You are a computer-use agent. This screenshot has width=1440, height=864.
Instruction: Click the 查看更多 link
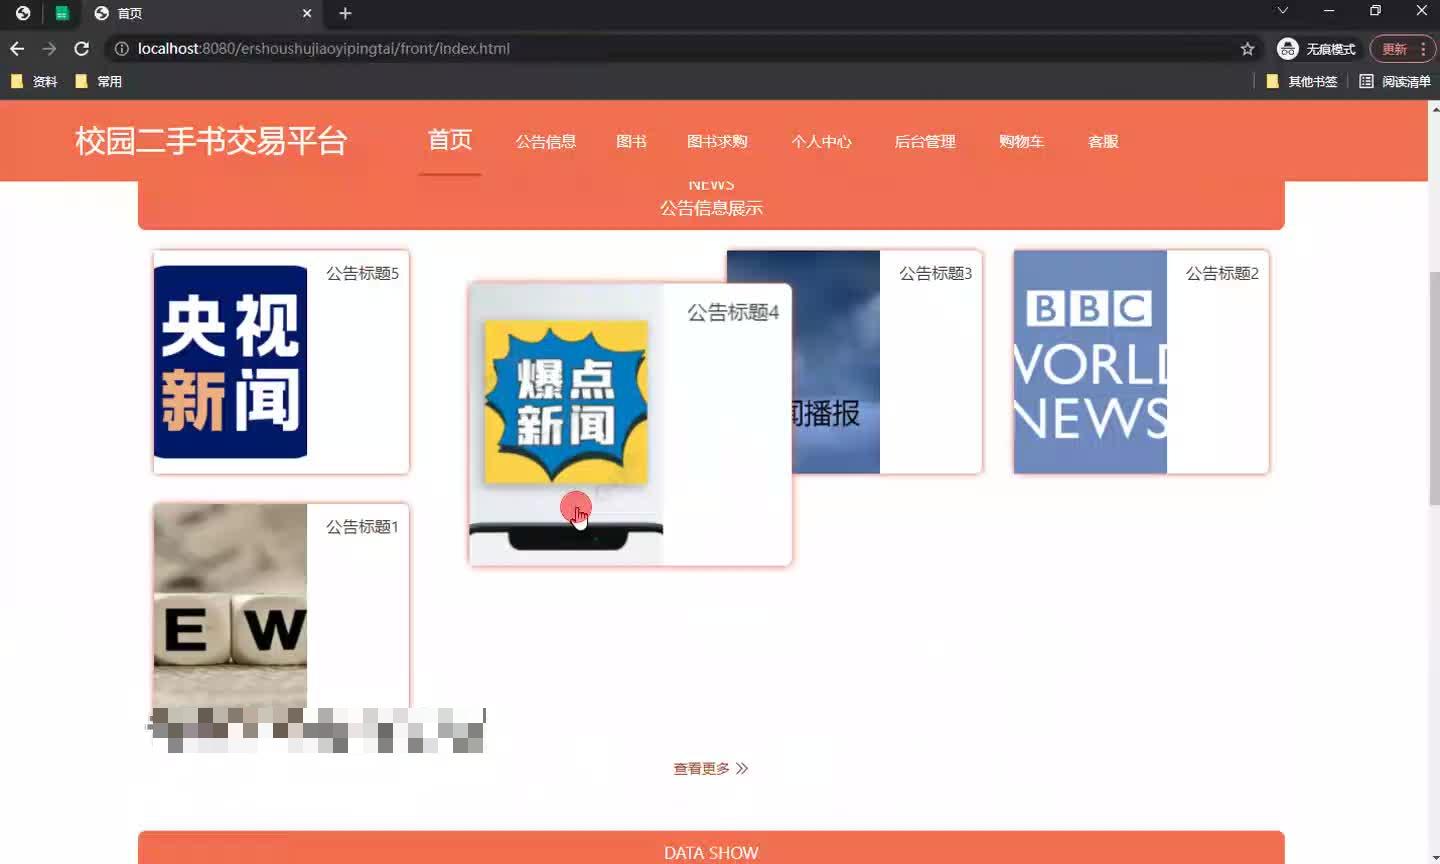pyautogui.click(x=711, y=769)
